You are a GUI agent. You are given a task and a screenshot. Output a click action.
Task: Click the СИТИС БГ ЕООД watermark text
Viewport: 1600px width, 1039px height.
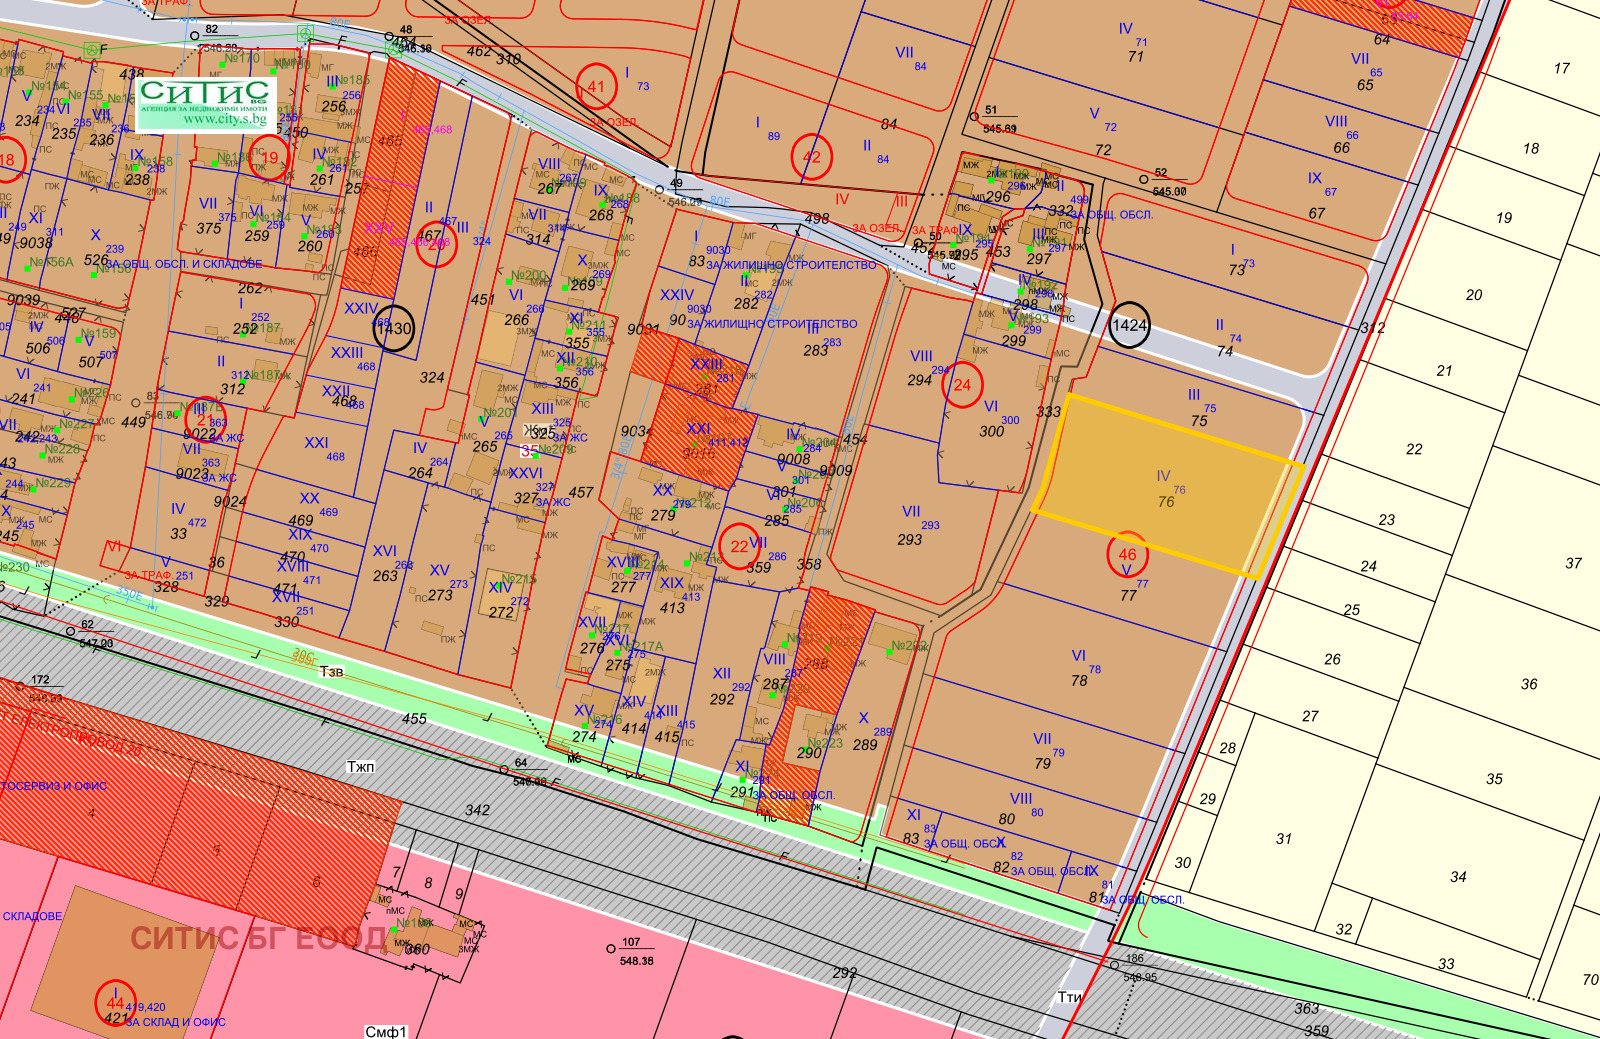(x=258, y=938)
